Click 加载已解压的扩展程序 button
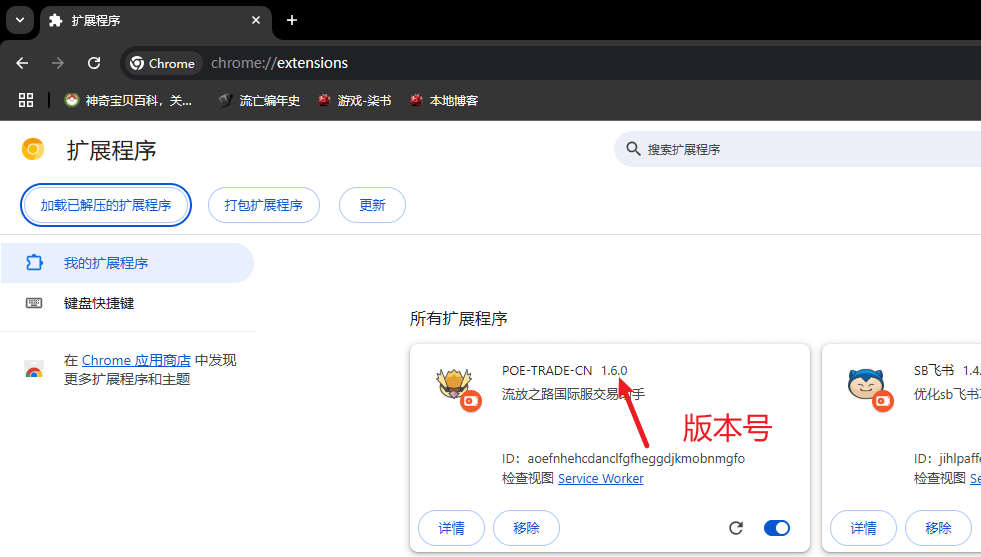Viewport: 981px width, 557px height. pos(106,205)
